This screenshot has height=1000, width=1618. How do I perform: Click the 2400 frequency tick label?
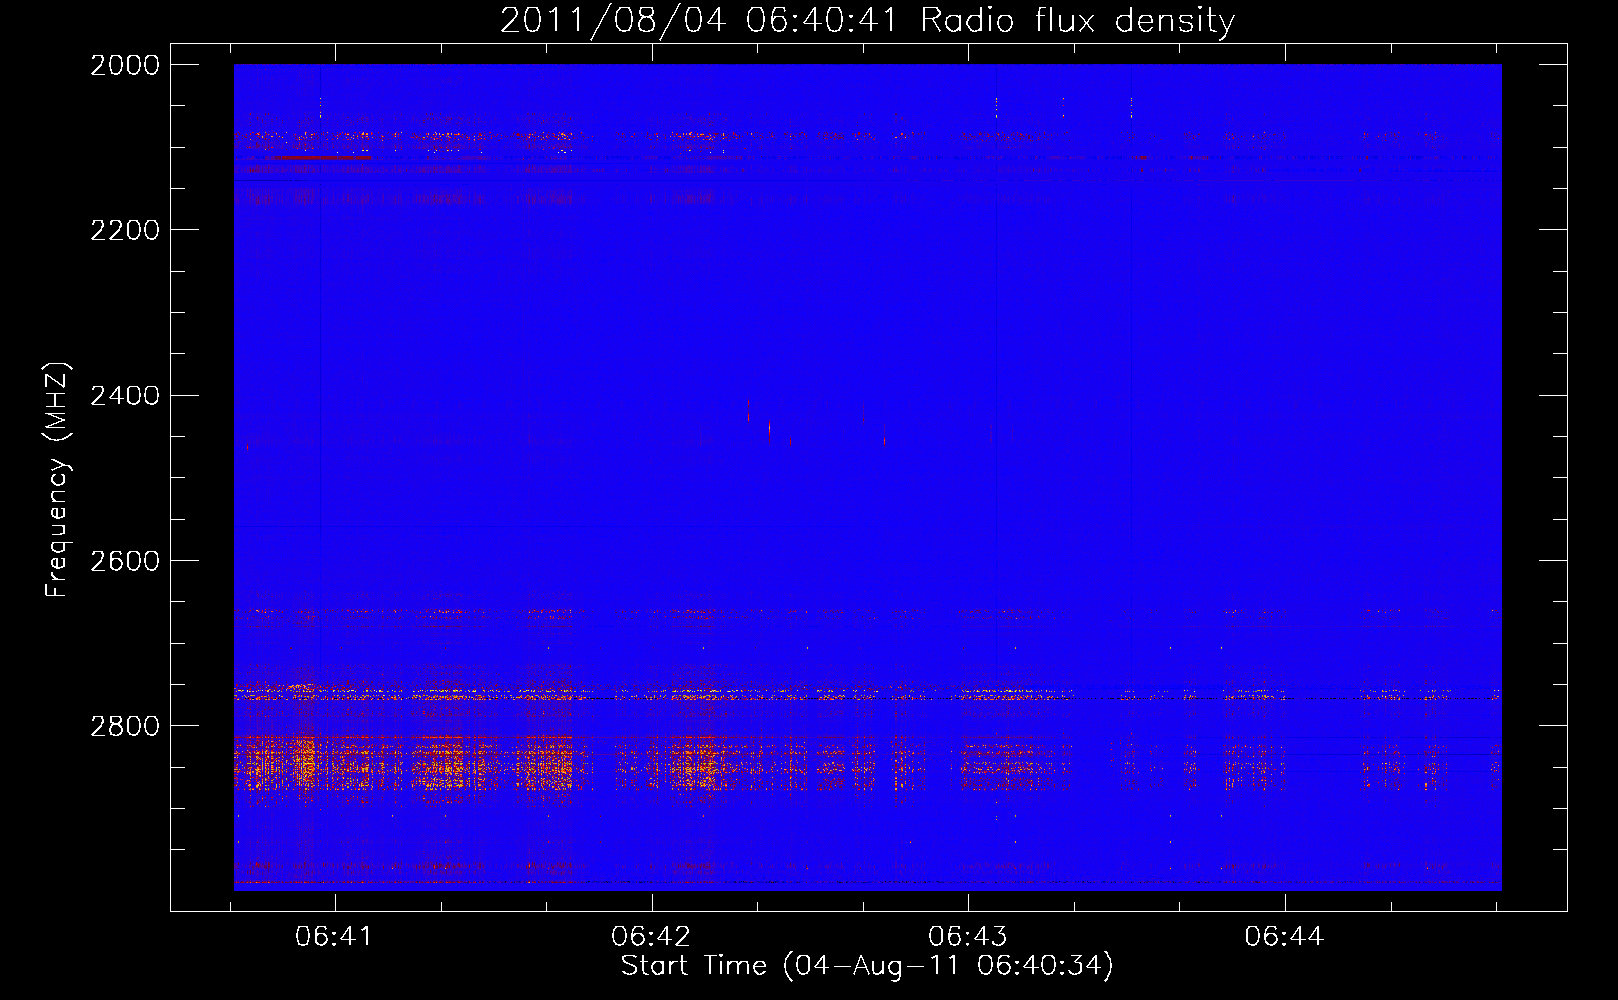point(125,396)
